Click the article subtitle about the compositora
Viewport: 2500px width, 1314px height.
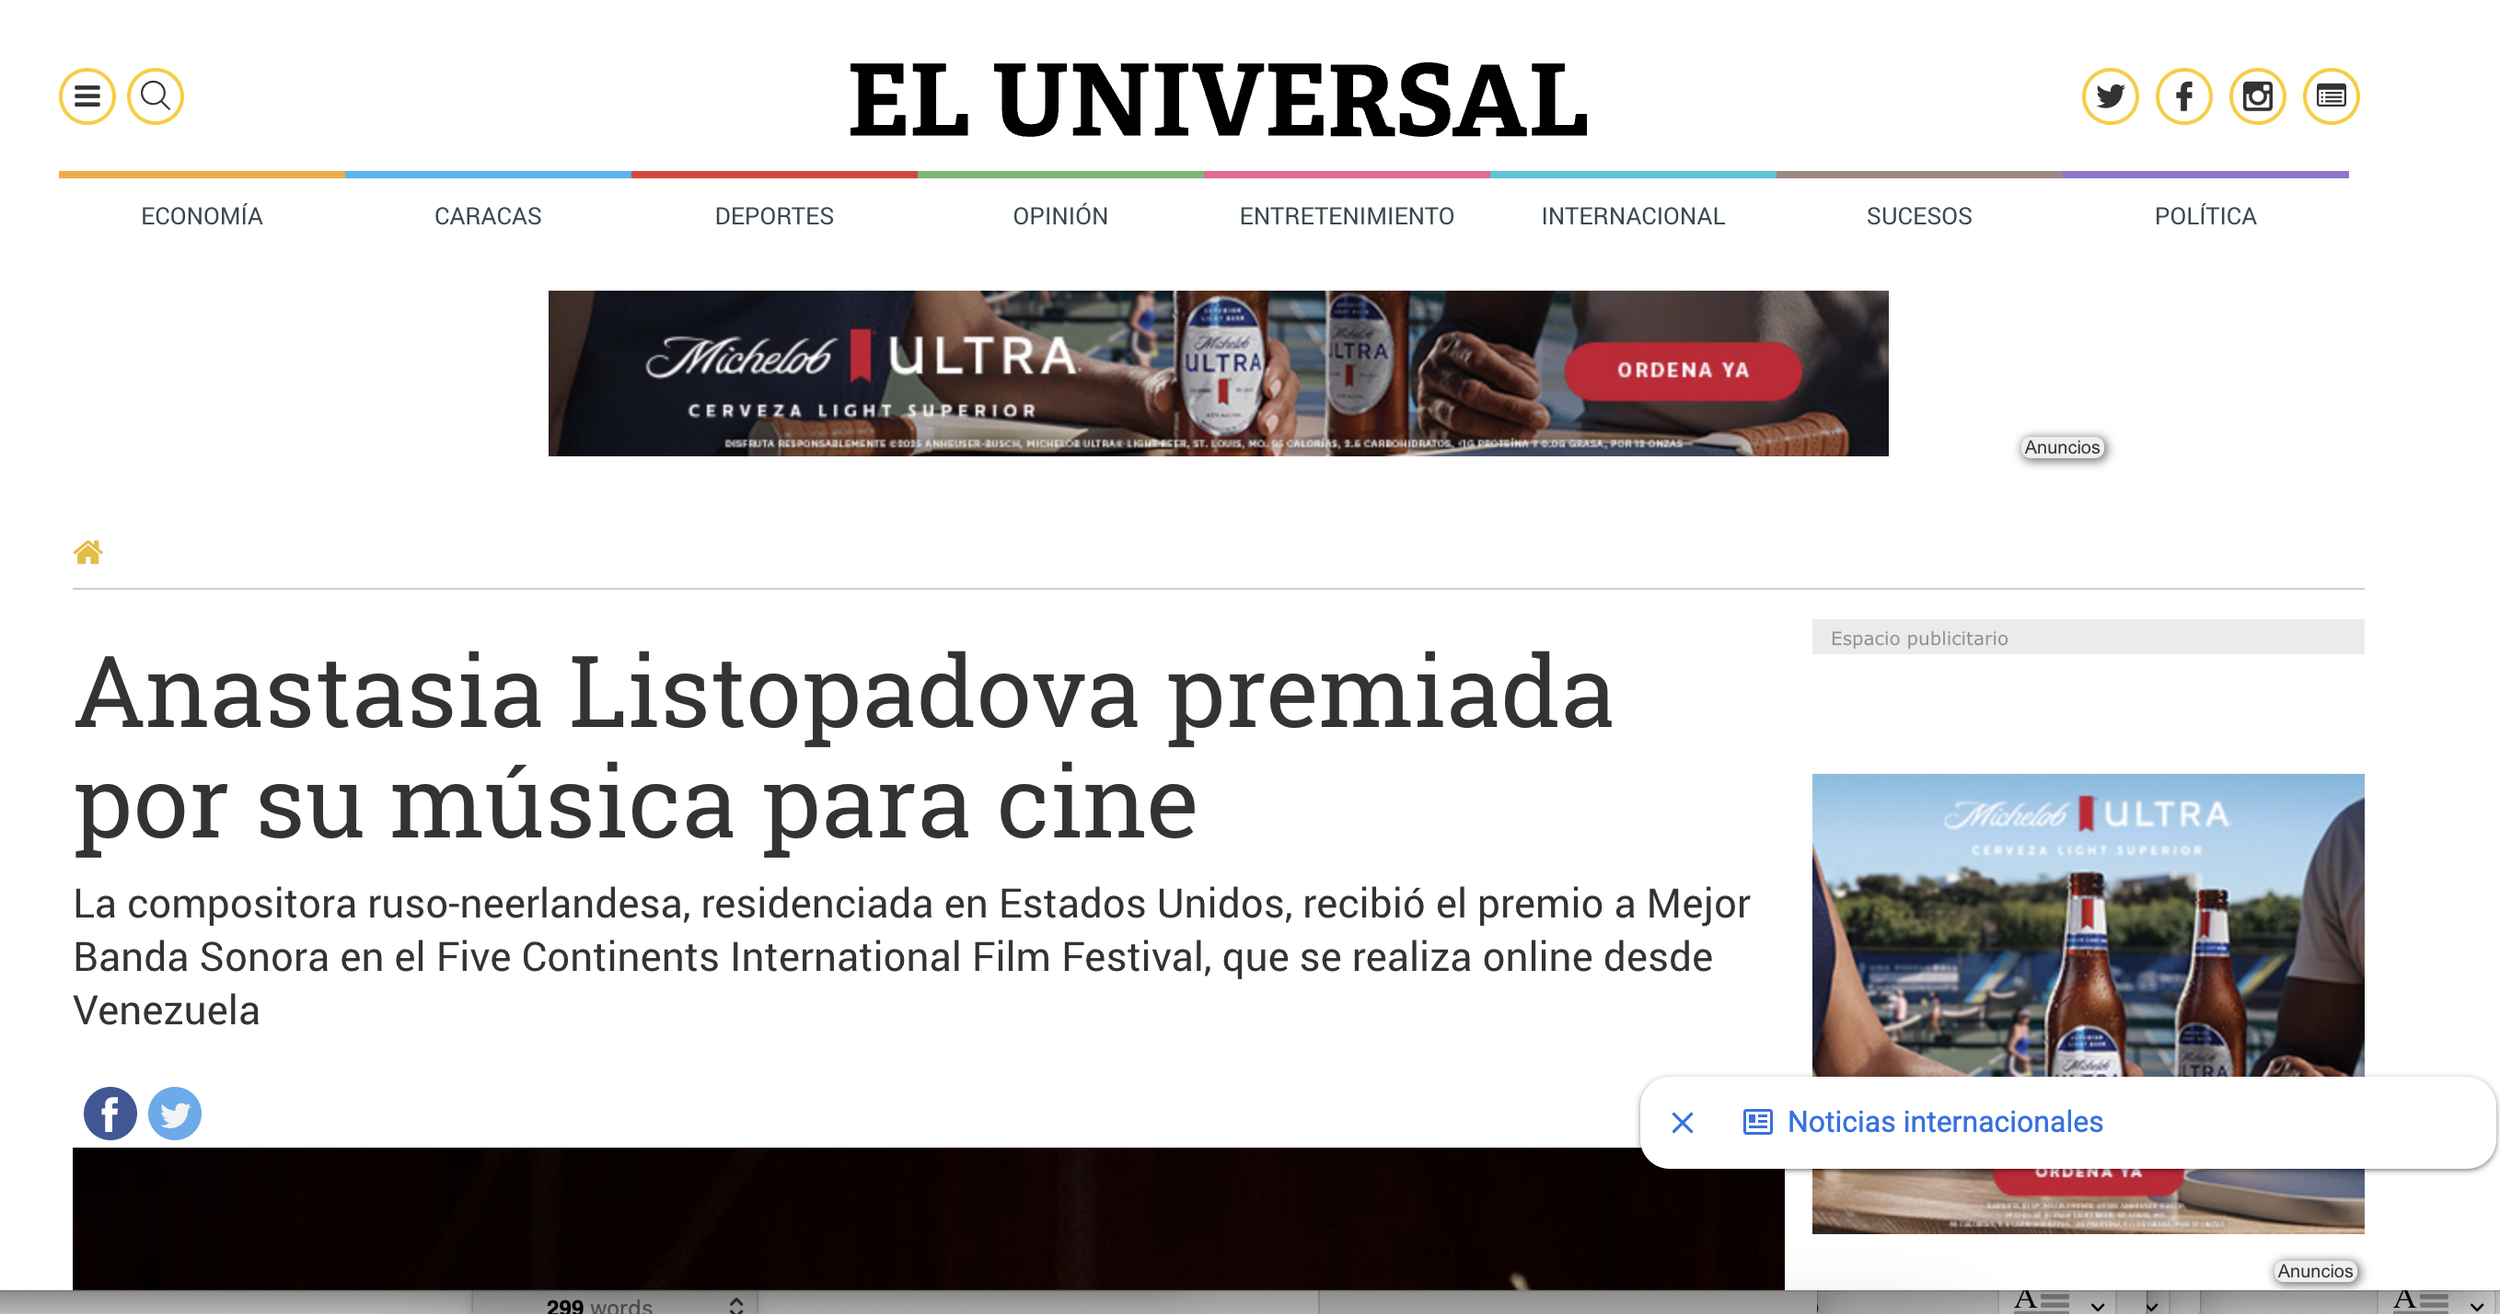912,957
